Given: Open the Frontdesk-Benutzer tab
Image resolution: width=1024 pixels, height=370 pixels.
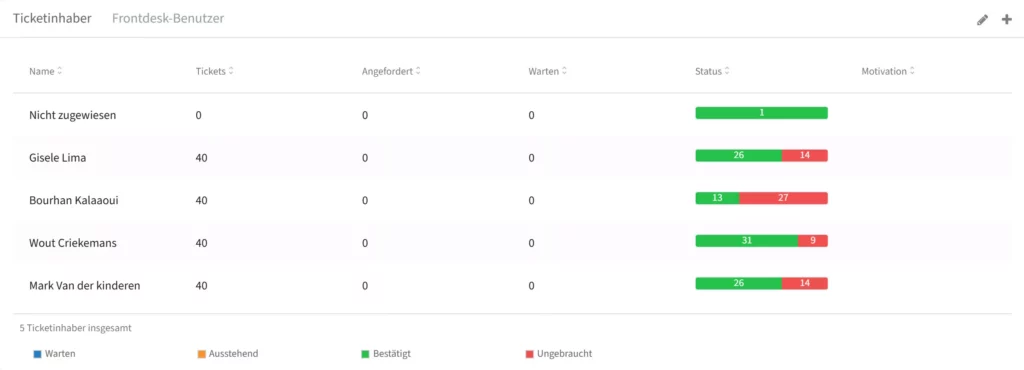Looking at the screenshot, I should point(168,18).
